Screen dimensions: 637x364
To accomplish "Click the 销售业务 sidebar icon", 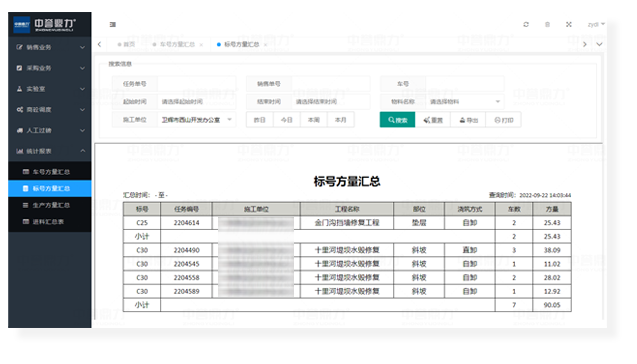I will tap(19, 47).
